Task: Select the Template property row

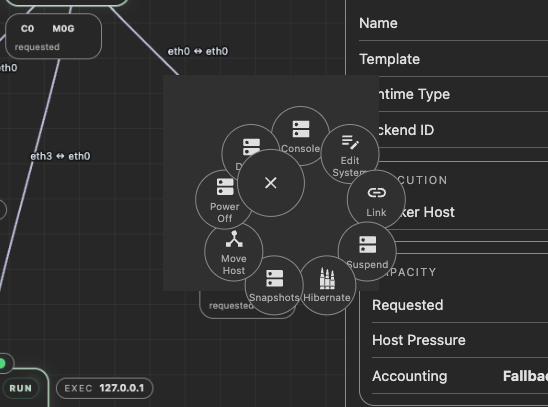Action: (453, 59)
